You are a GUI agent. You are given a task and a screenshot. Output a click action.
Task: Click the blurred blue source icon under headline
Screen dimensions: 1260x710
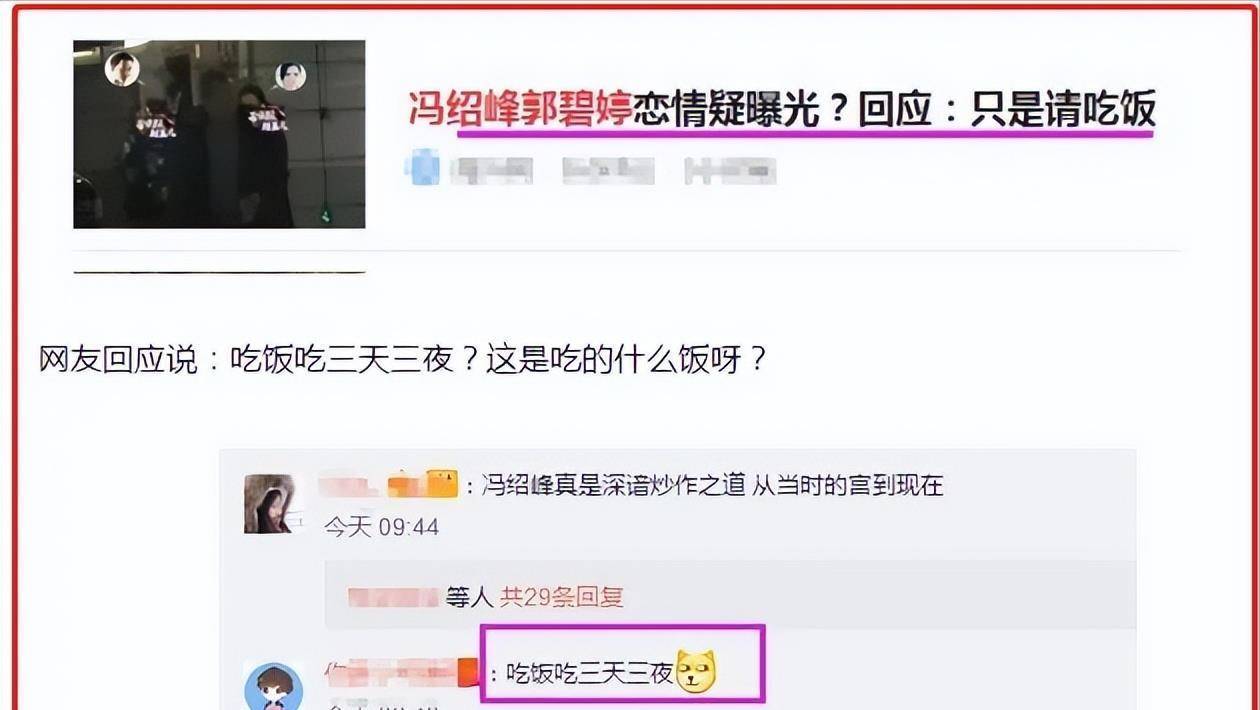[x=422, y=168]
